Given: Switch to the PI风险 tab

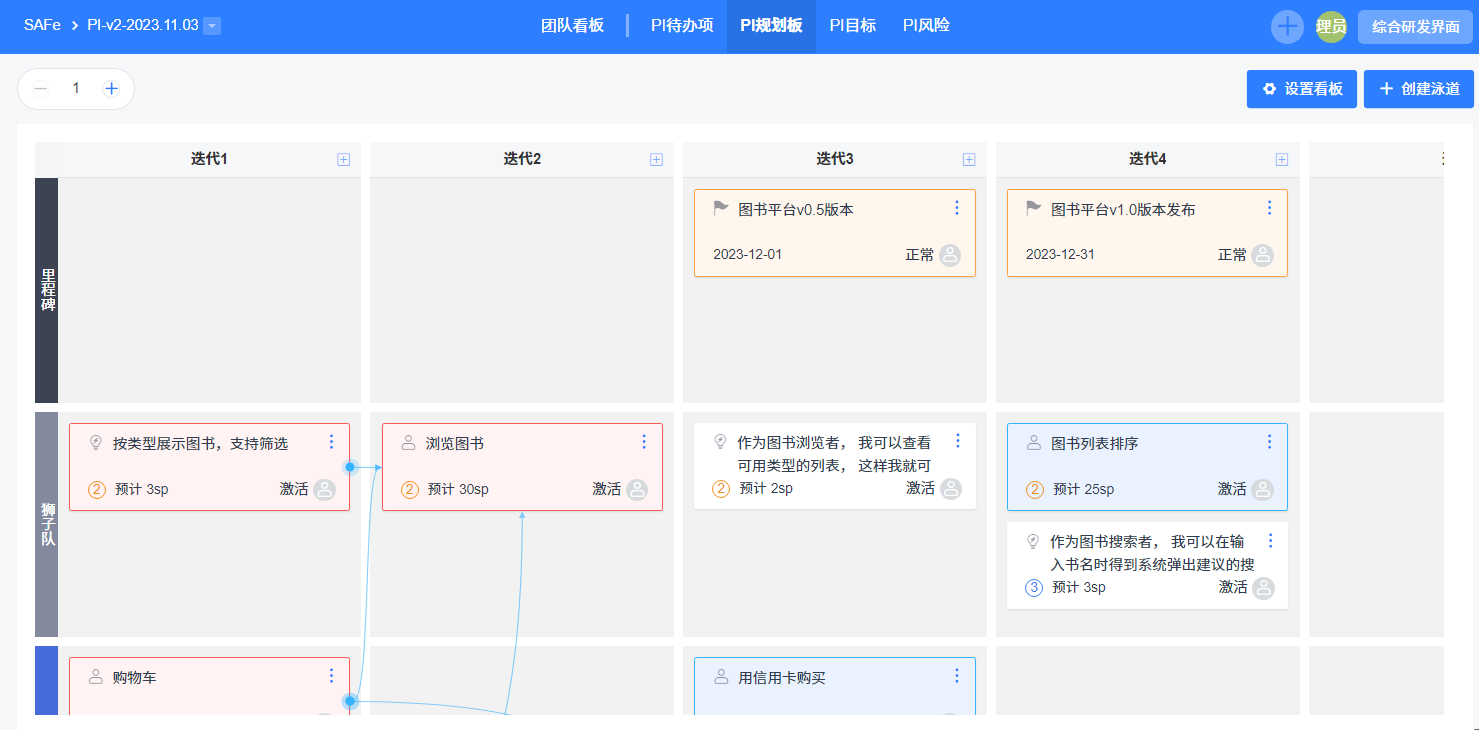Looking at the screenshot, I should pos(926,26).
